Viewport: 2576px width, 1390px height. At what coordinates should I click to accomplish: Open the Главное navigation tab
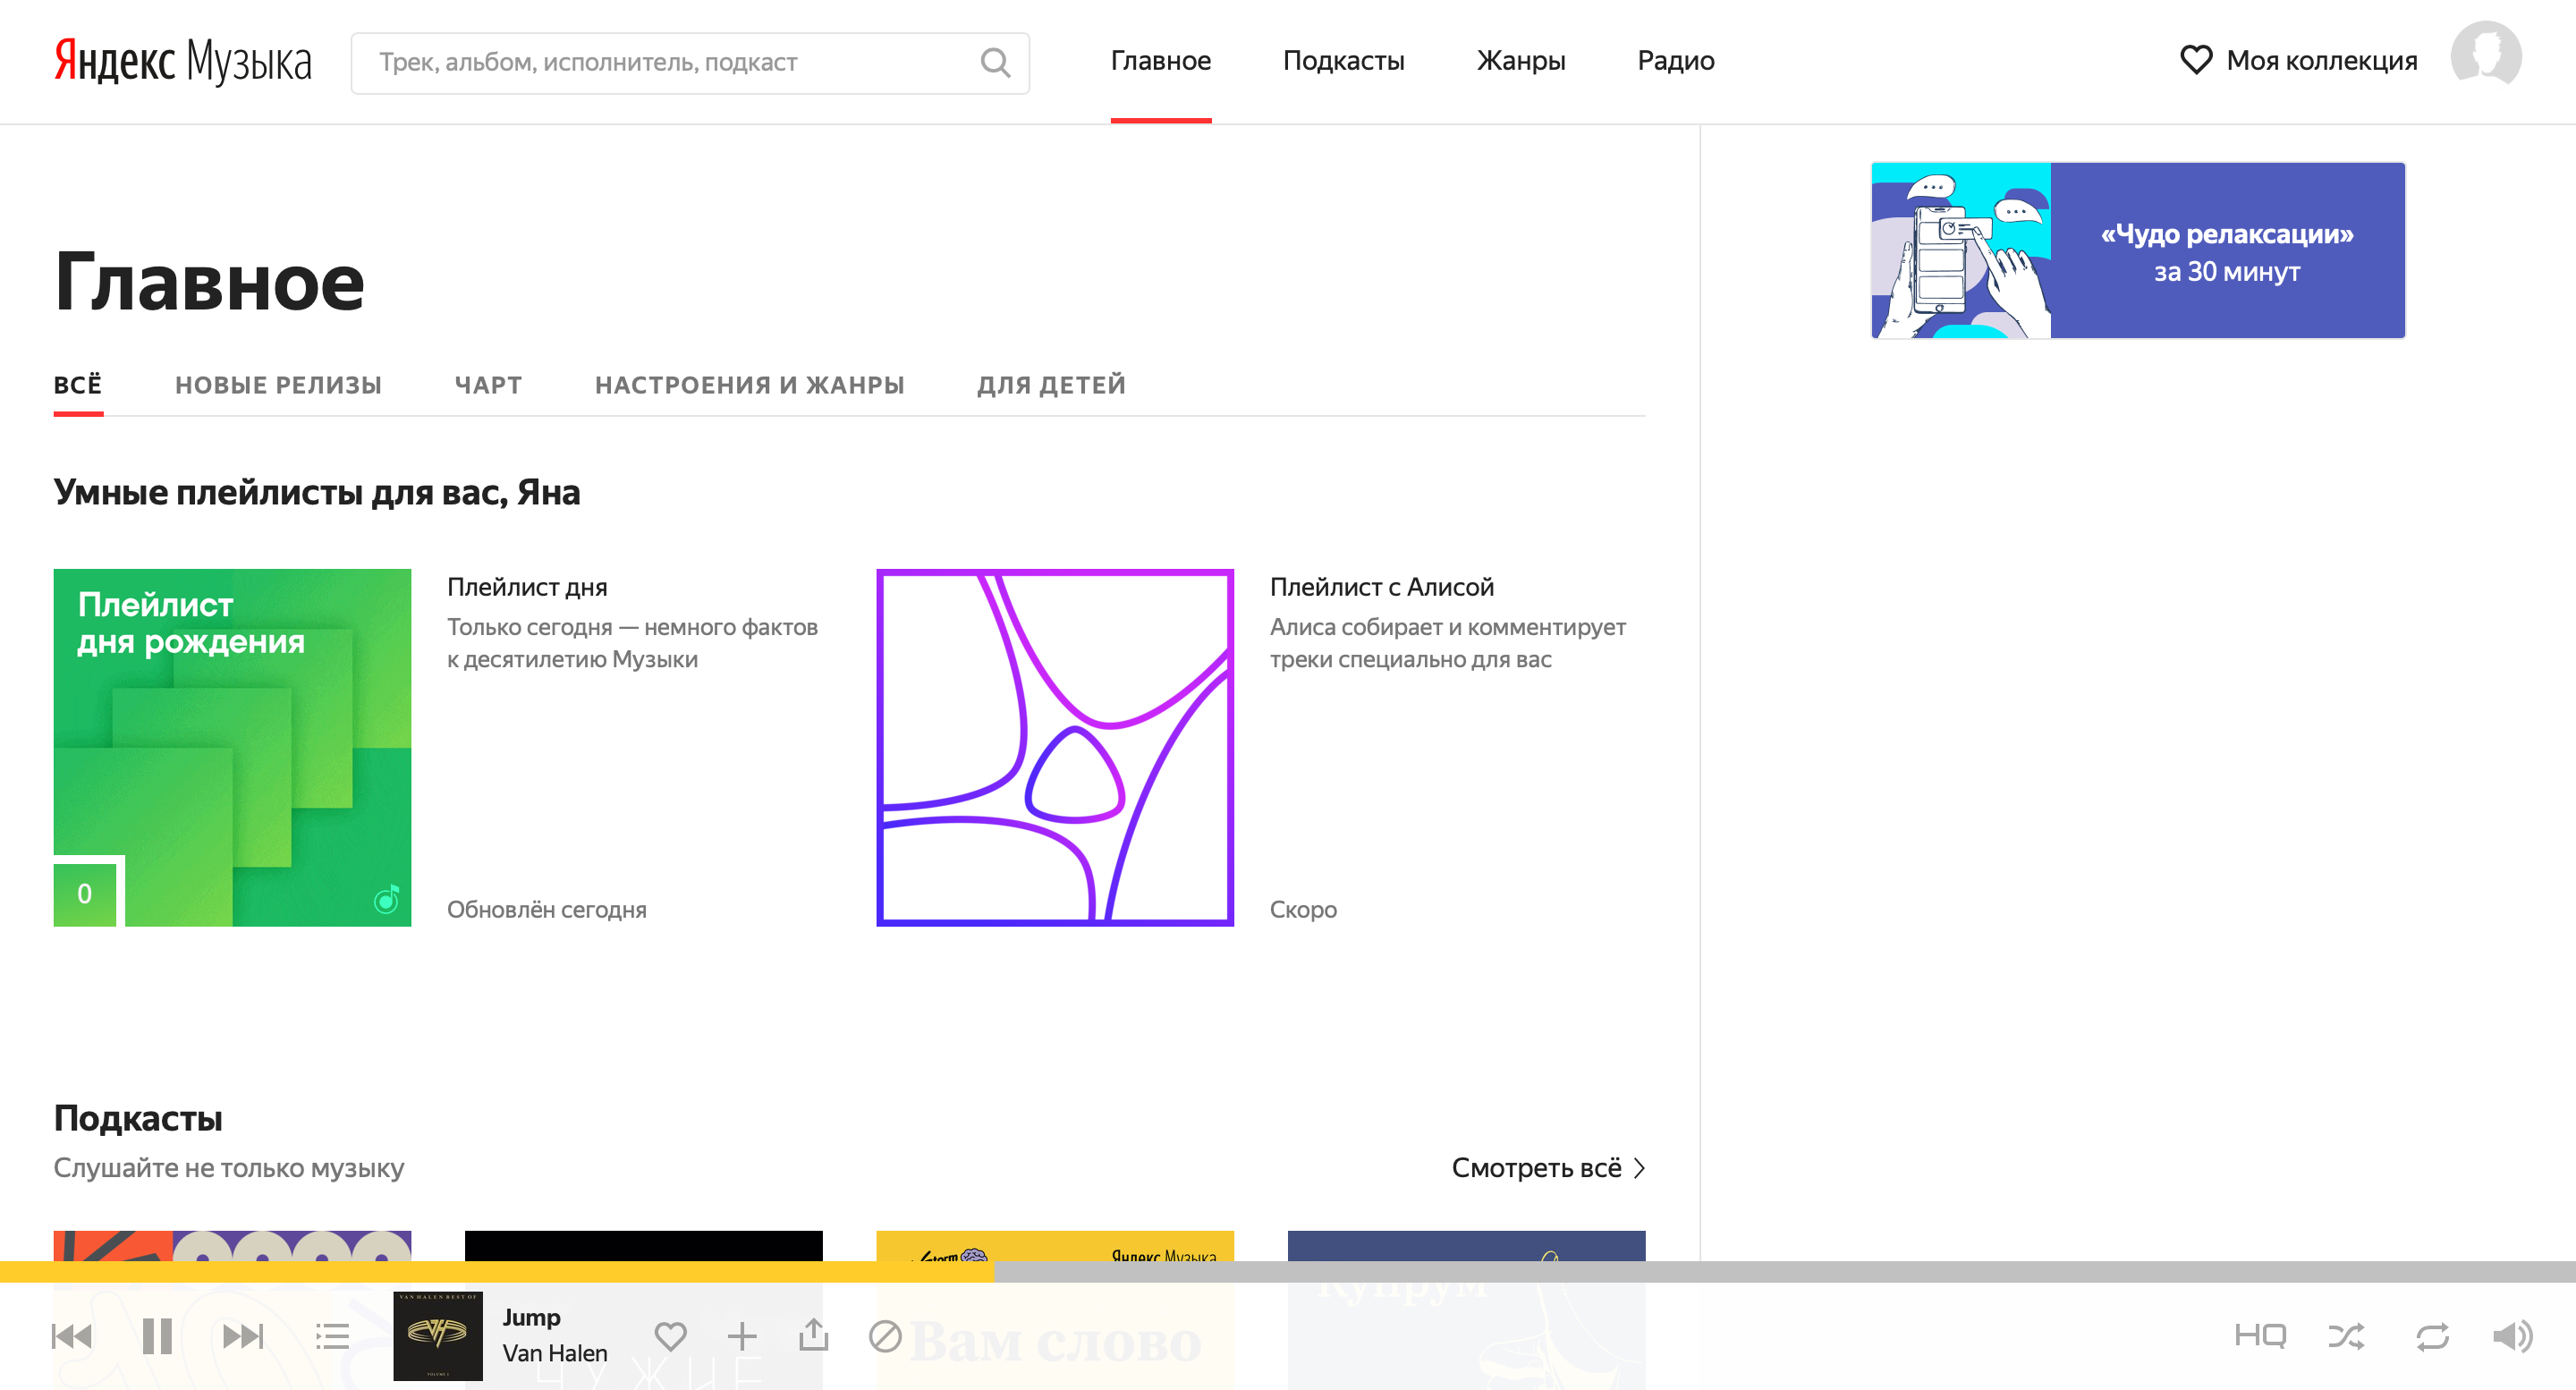[x=1160, y=61]
